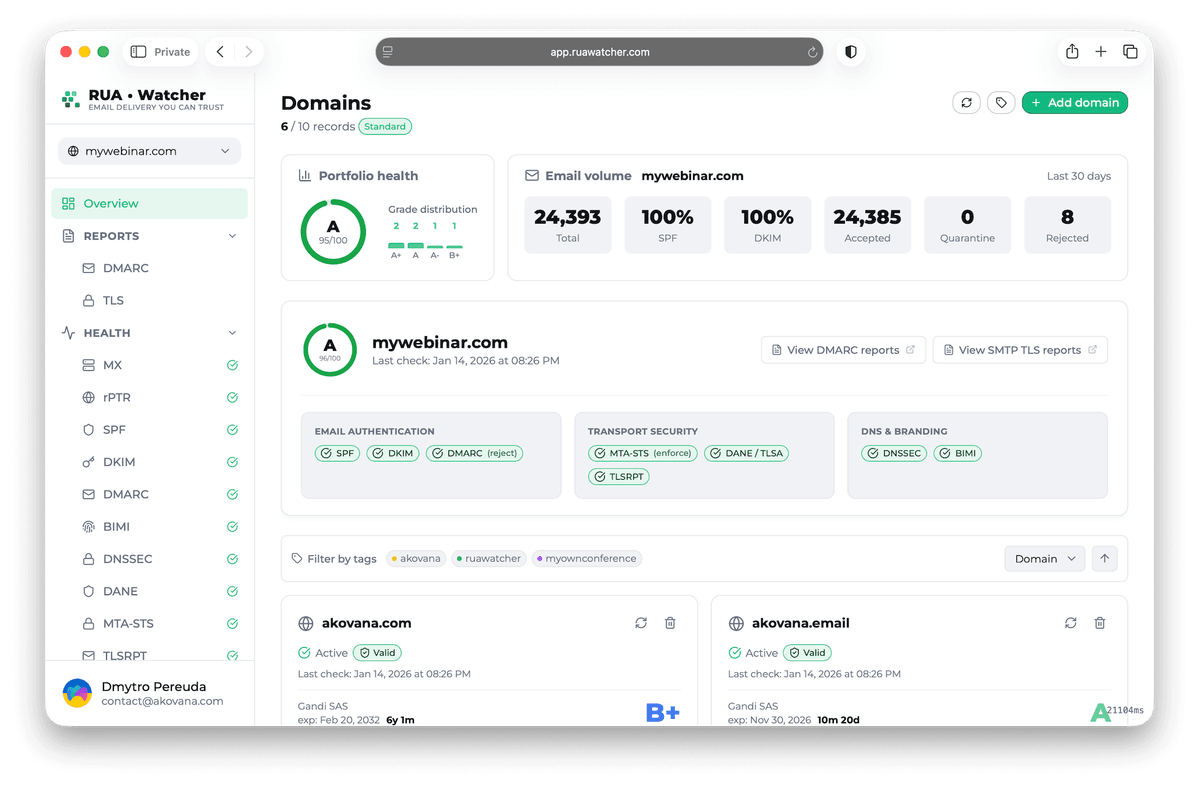
Task: Open View SMTP TLS reports
Action: (x=1020, y=349)
